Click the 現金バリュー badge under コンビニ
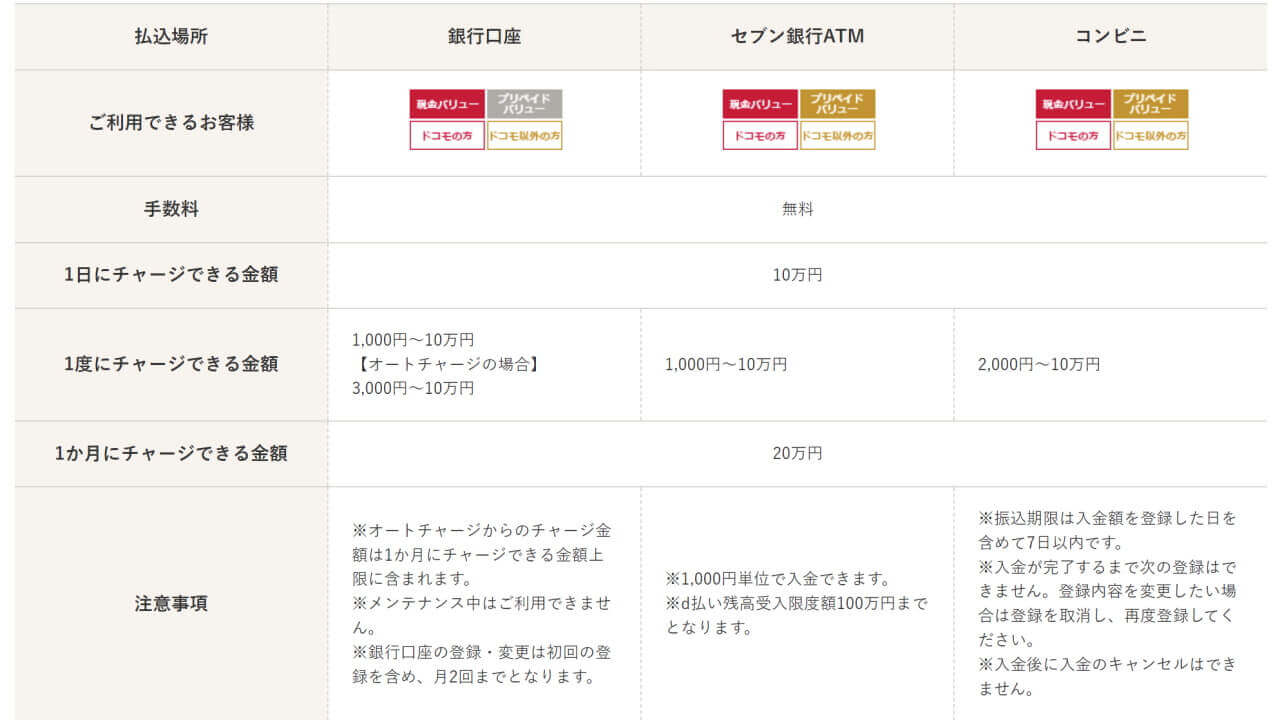The height and width of the screenshot is (720, 1280). click(x=1073, y=104)
